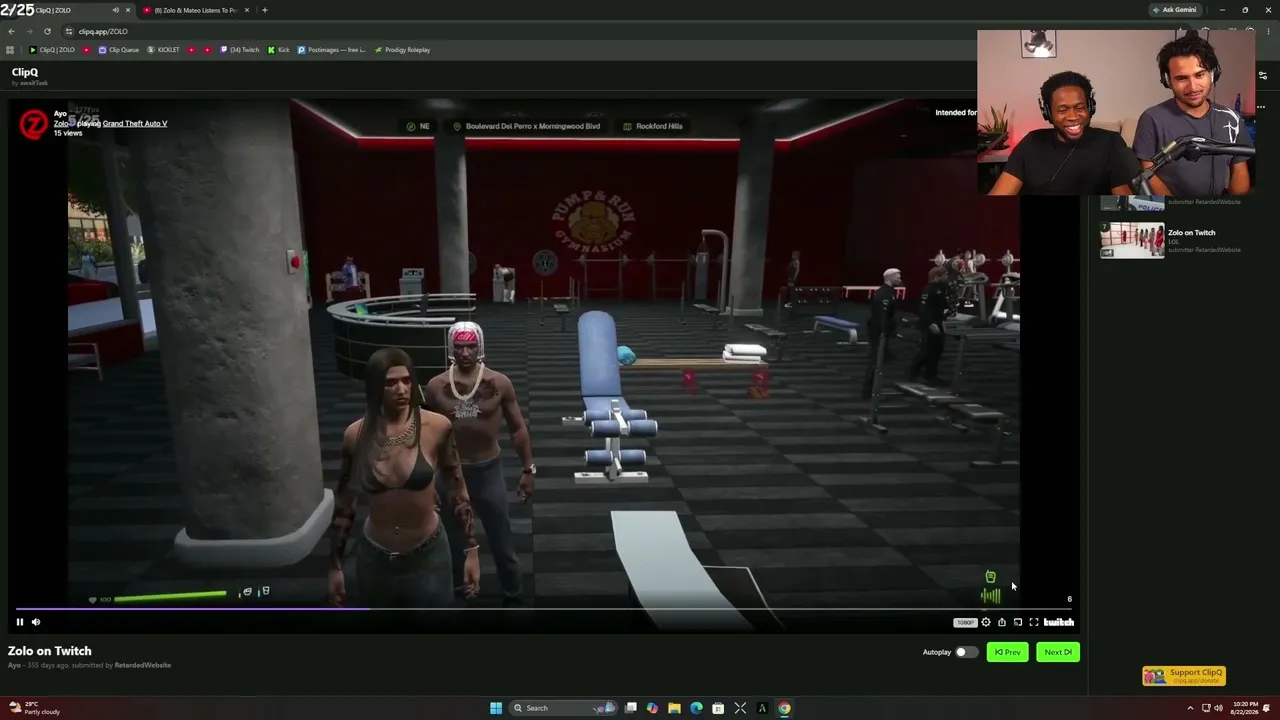This screenshot has height=720, width=1280.
Task: Open the Support ClipQ donate banner
Action: pyautogui.click(x=1184, y=676)
